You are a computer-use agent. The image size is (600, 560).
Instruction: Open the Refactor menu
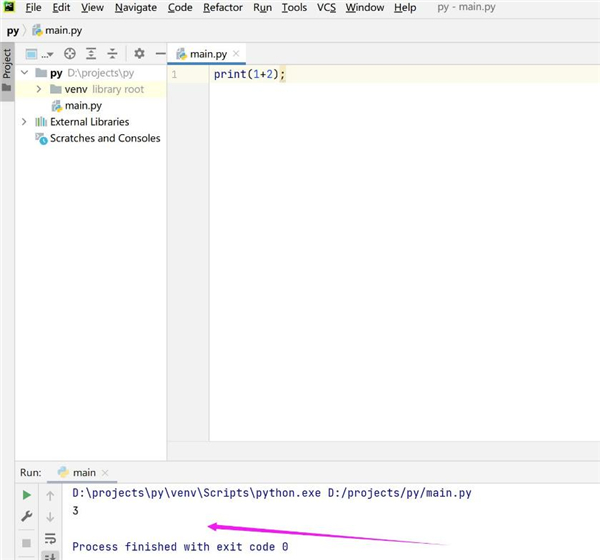tap(222, 8)
